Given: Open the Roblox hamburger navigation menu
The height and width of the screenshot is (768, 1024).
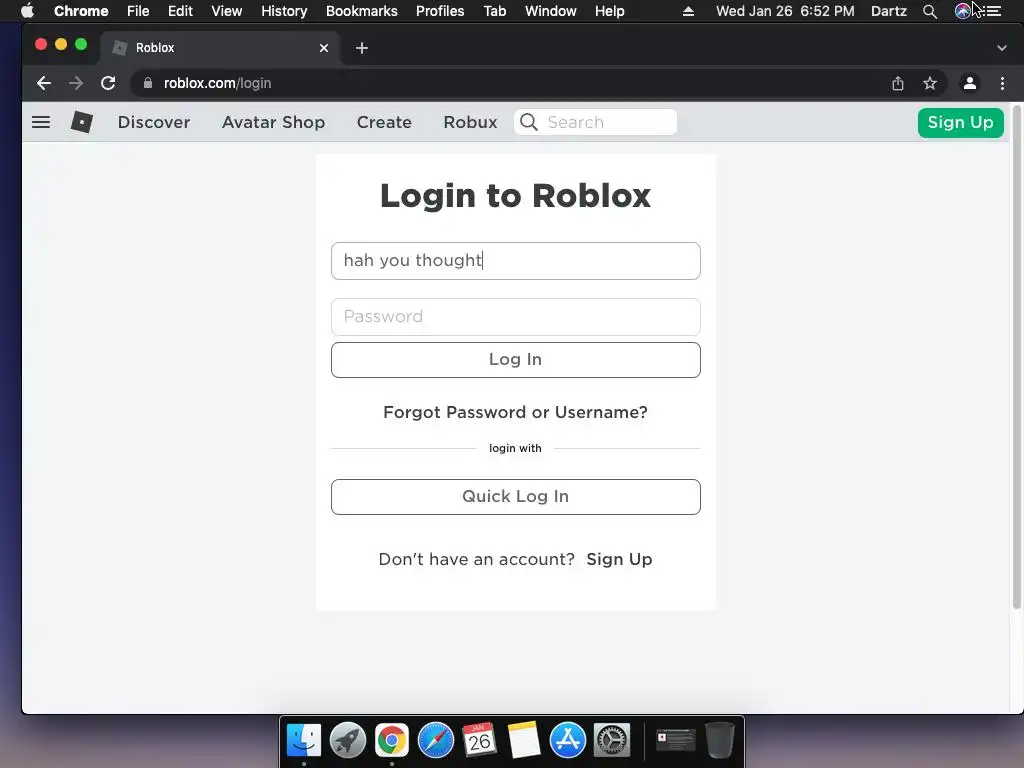Looking at the screenshot, I should click(41, 122).
